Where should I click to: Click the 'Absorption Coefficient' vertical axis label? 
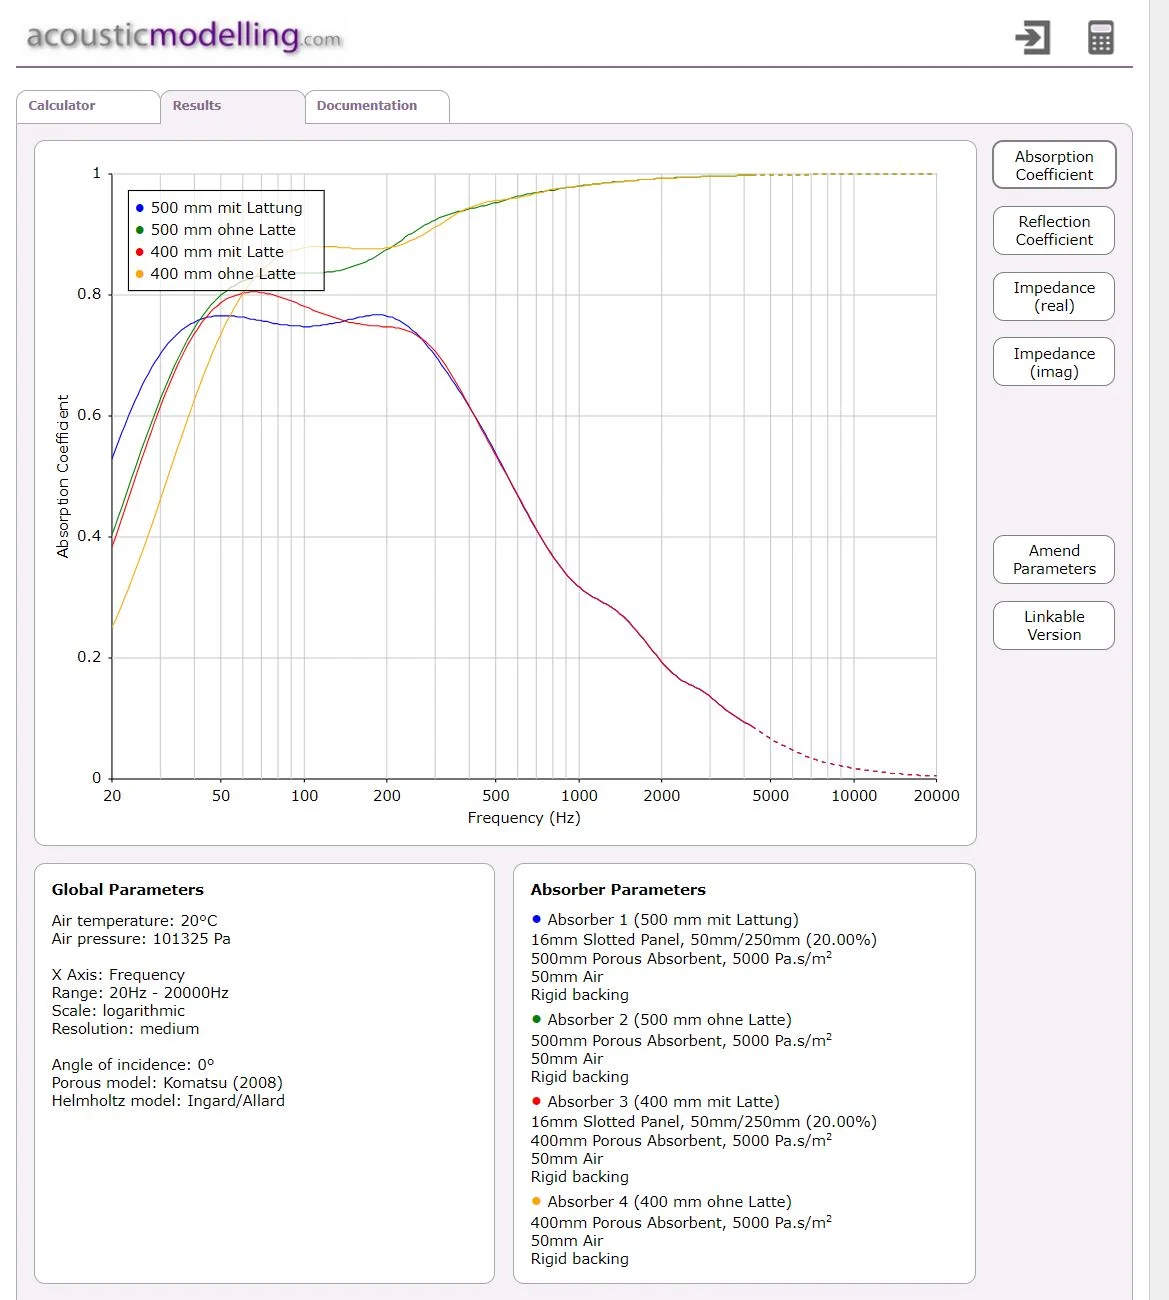(63, 476)
